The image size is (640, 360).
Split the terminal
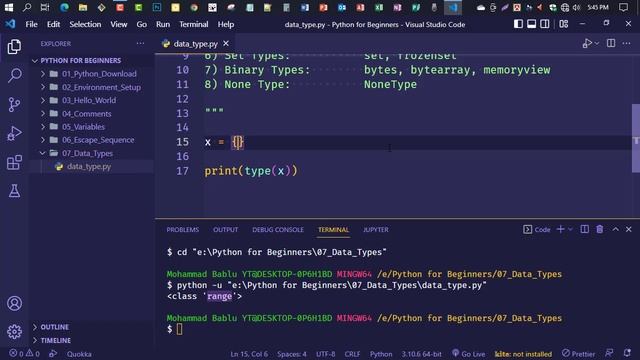584,229
